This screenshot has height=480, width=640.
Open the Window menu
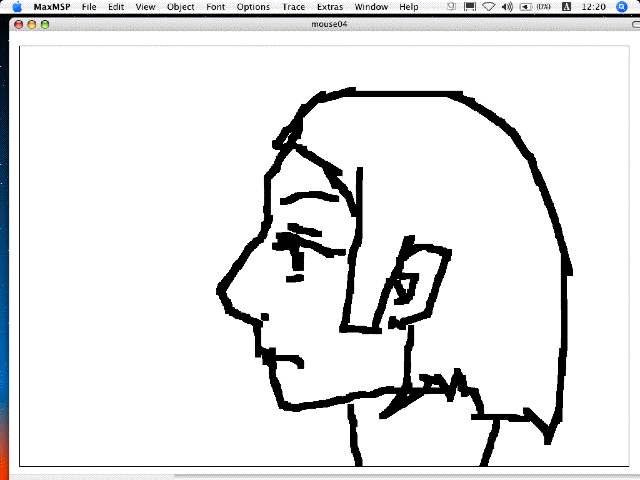[371, 7]
